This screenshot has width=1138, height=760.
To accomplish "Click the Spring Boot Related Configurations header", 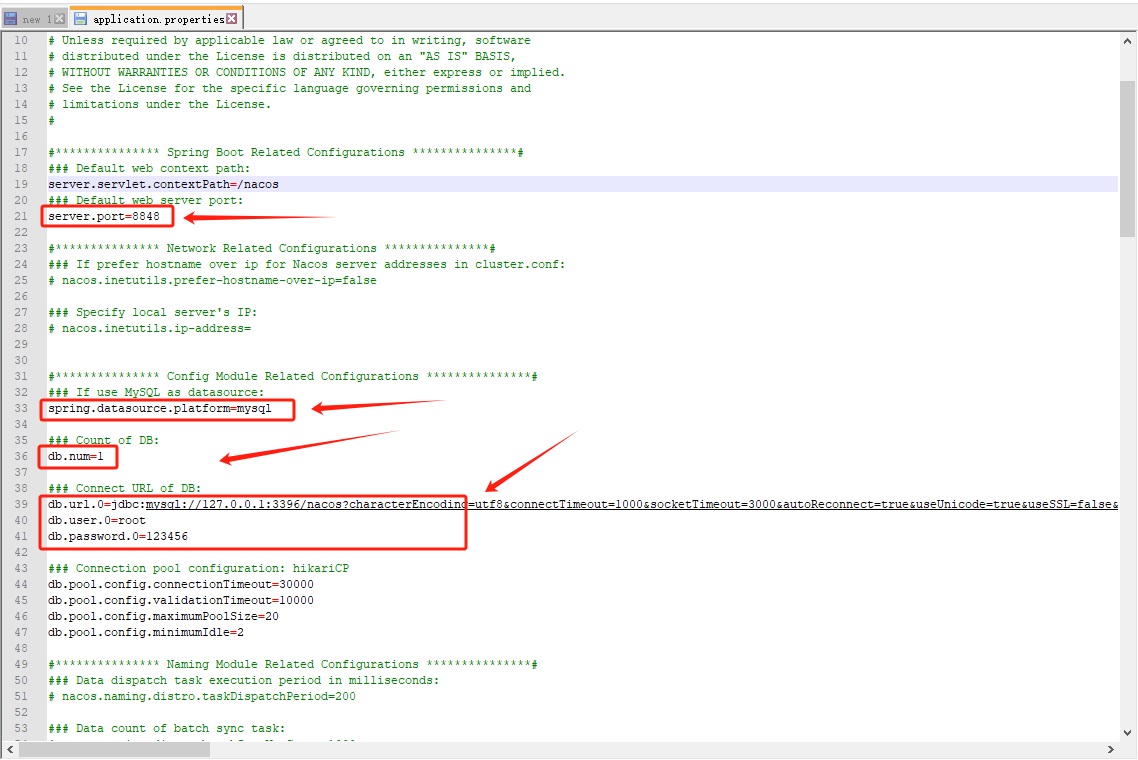I will (286, 152).
